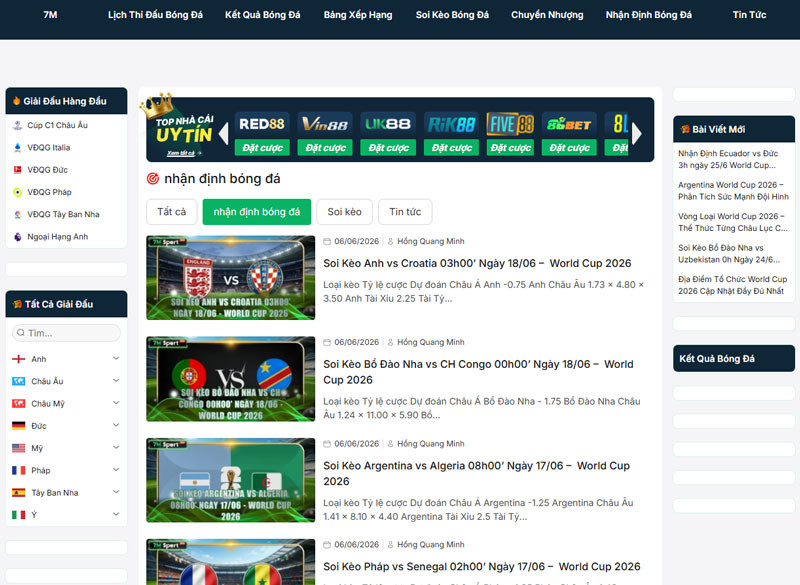Viewport: 800px width, 585px height.
Task: Click the Ngoại Hạng Anh league icon
Action: (17, 237)
